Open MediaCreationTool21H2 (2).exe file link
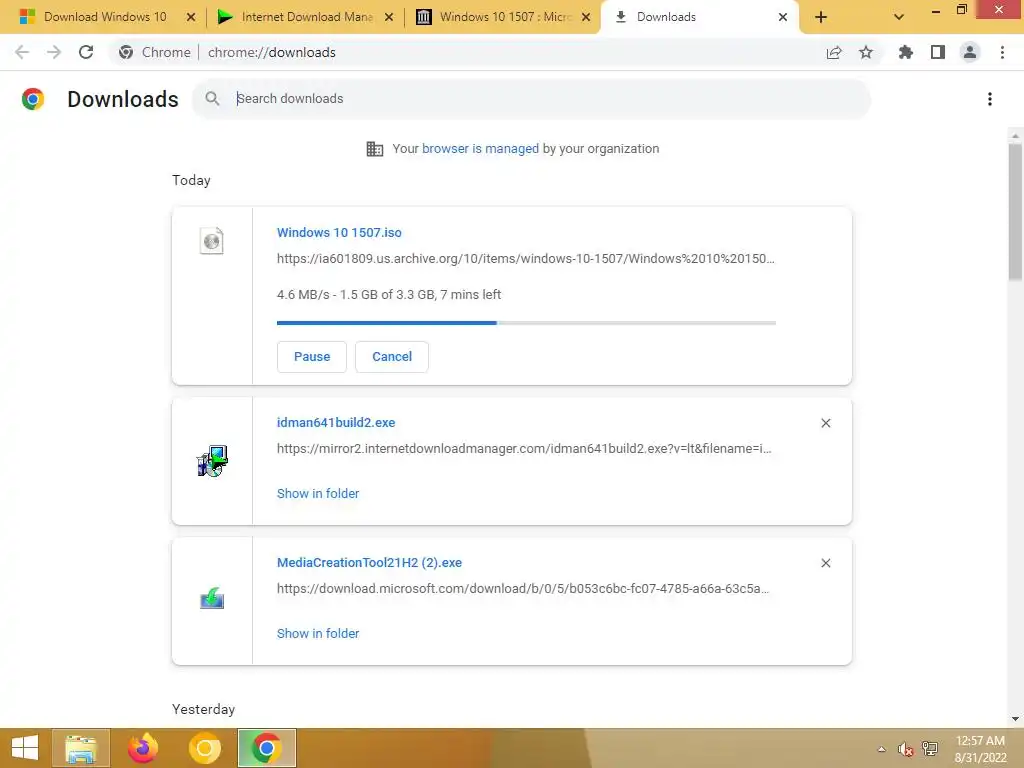 pyautogui.click(x=369, y=562)
